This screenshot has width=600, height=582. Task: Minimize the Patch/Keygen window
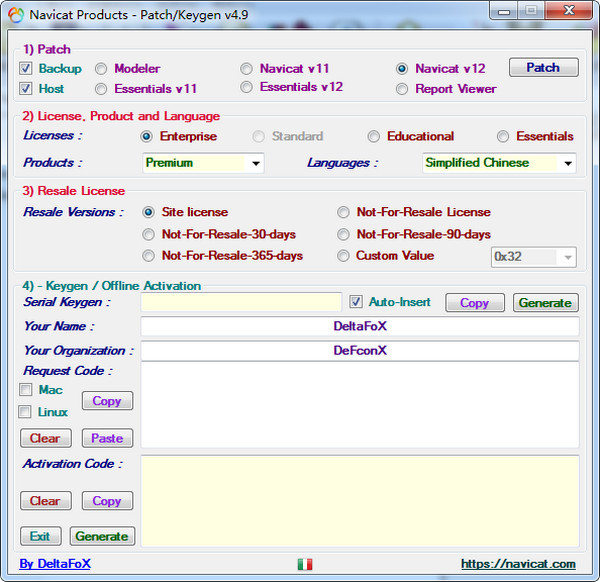tap(504, 11)
